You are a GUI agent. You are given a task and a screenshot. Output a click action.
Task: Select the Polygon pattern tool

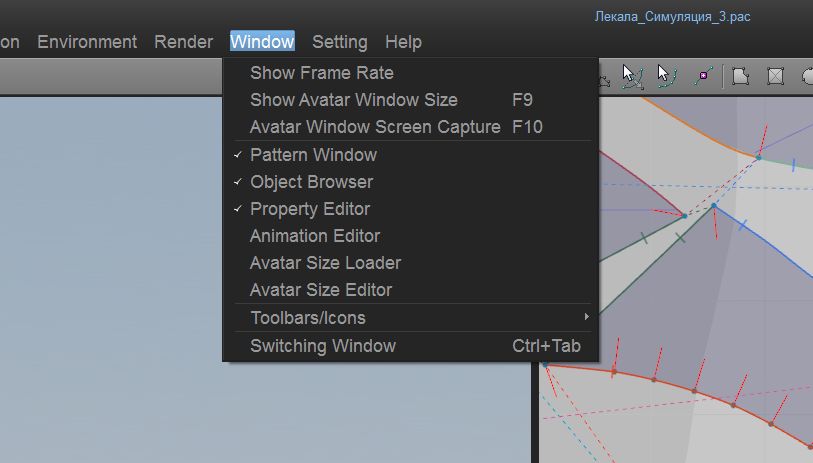click(x=741, y=76)
